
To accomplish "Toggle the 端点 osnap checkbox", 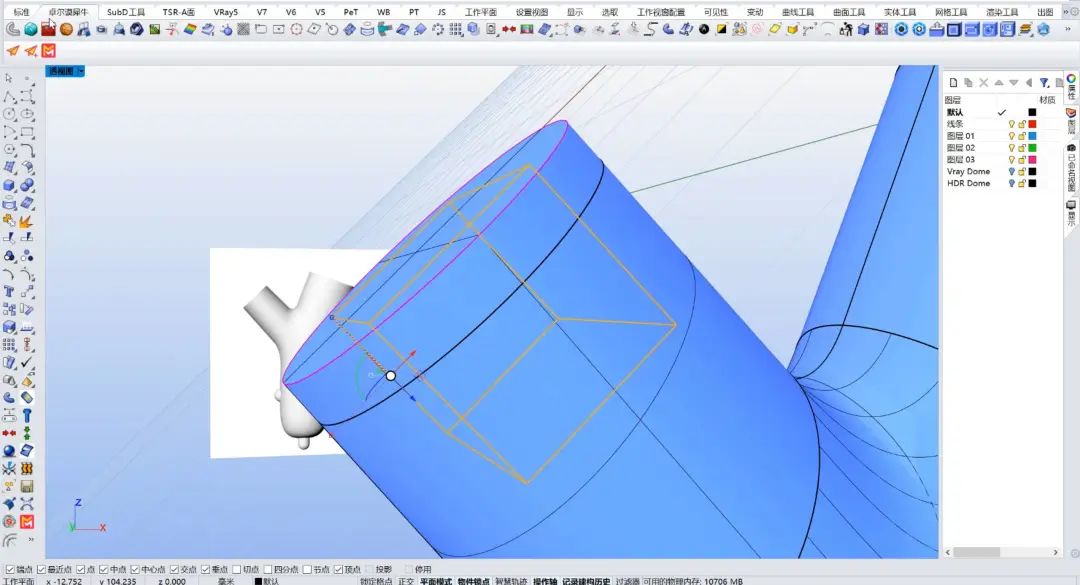I will [x=10, y=569].
